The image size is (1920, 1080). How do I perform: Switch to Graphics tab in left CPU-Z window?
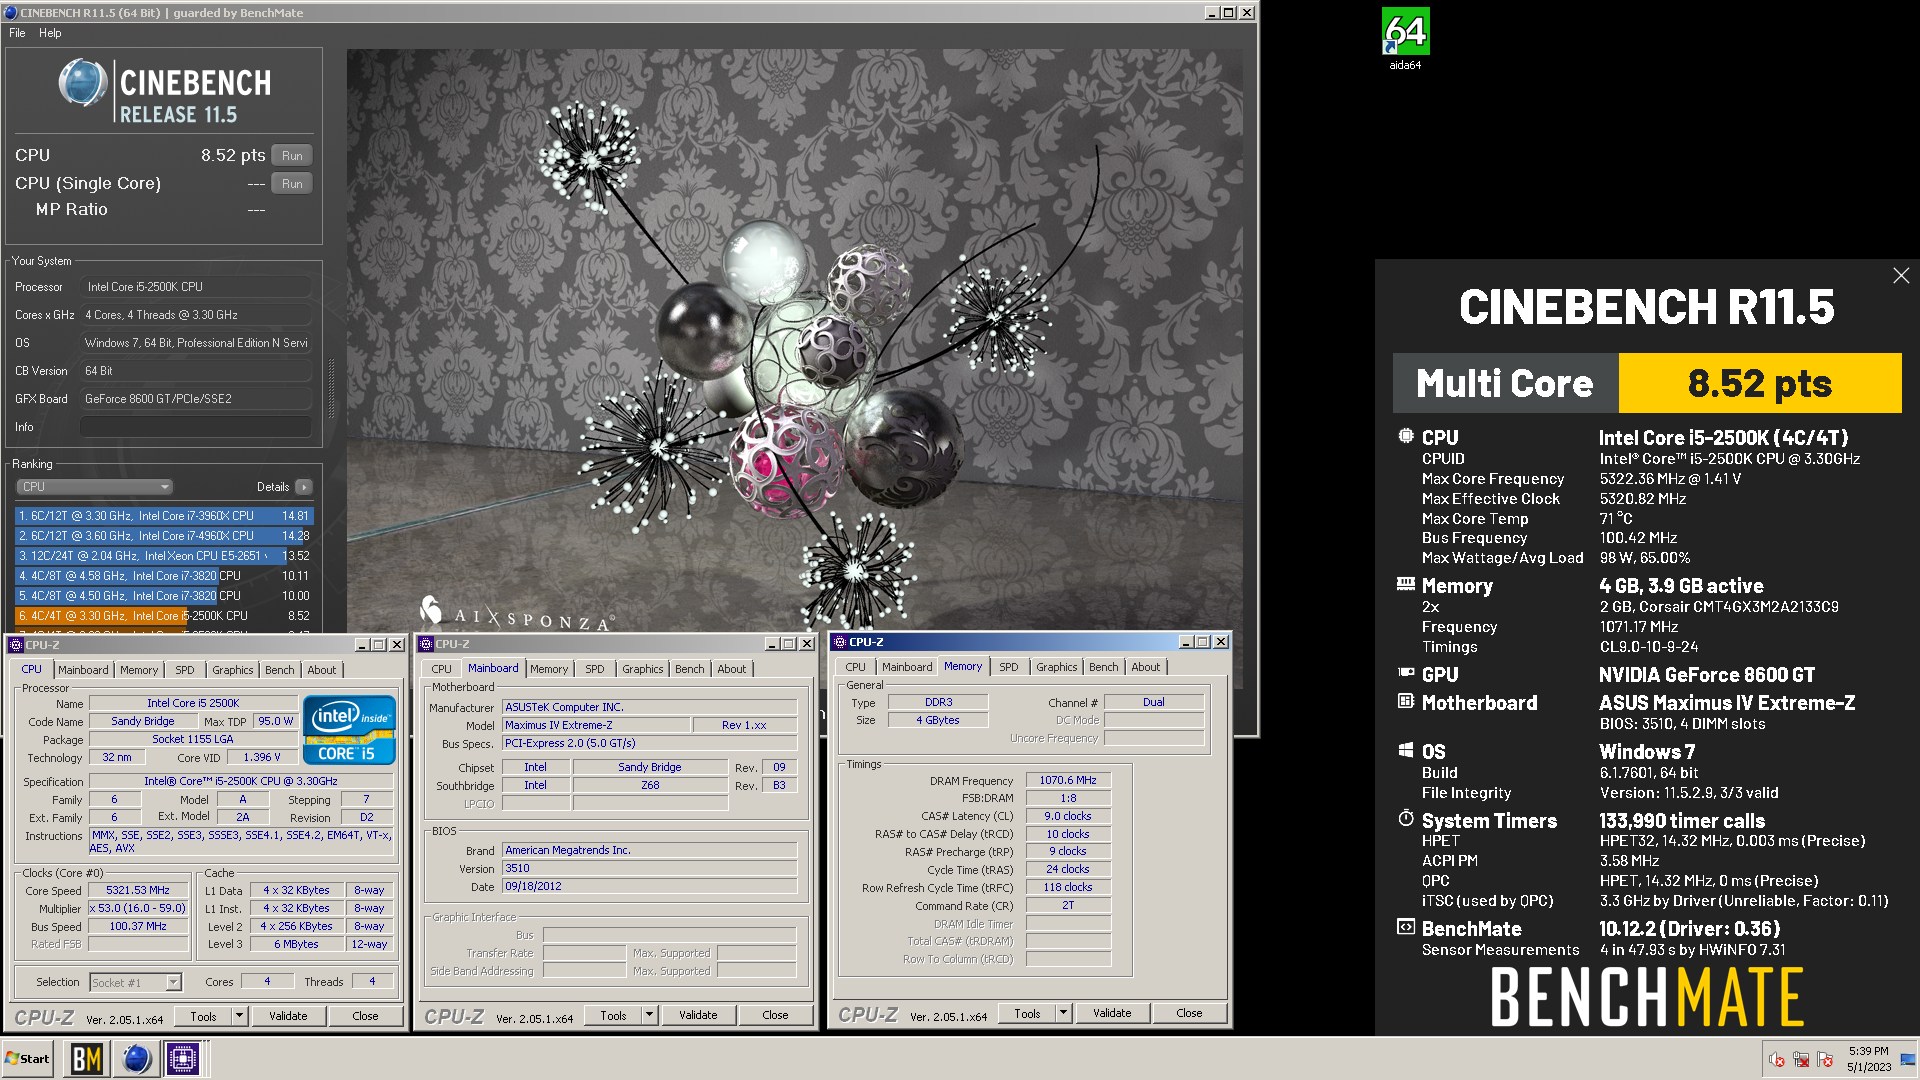point(233,670)
